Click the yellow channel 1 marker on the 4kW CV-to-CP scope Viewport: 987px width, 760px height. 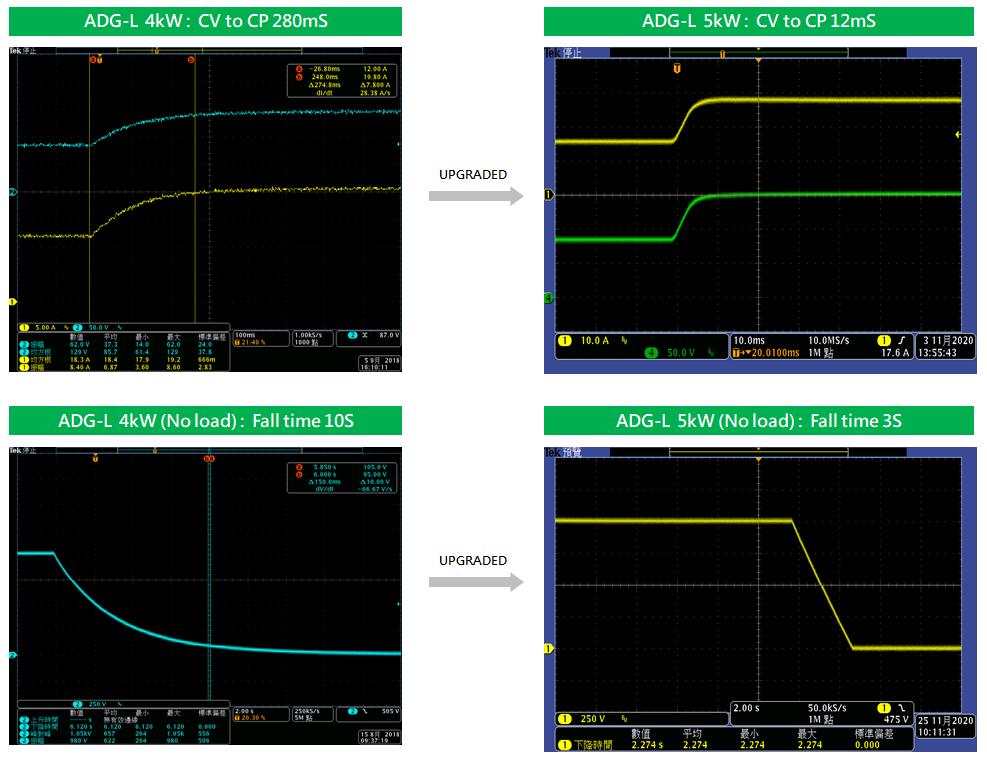pyautogui.click(x=13, y=301)
